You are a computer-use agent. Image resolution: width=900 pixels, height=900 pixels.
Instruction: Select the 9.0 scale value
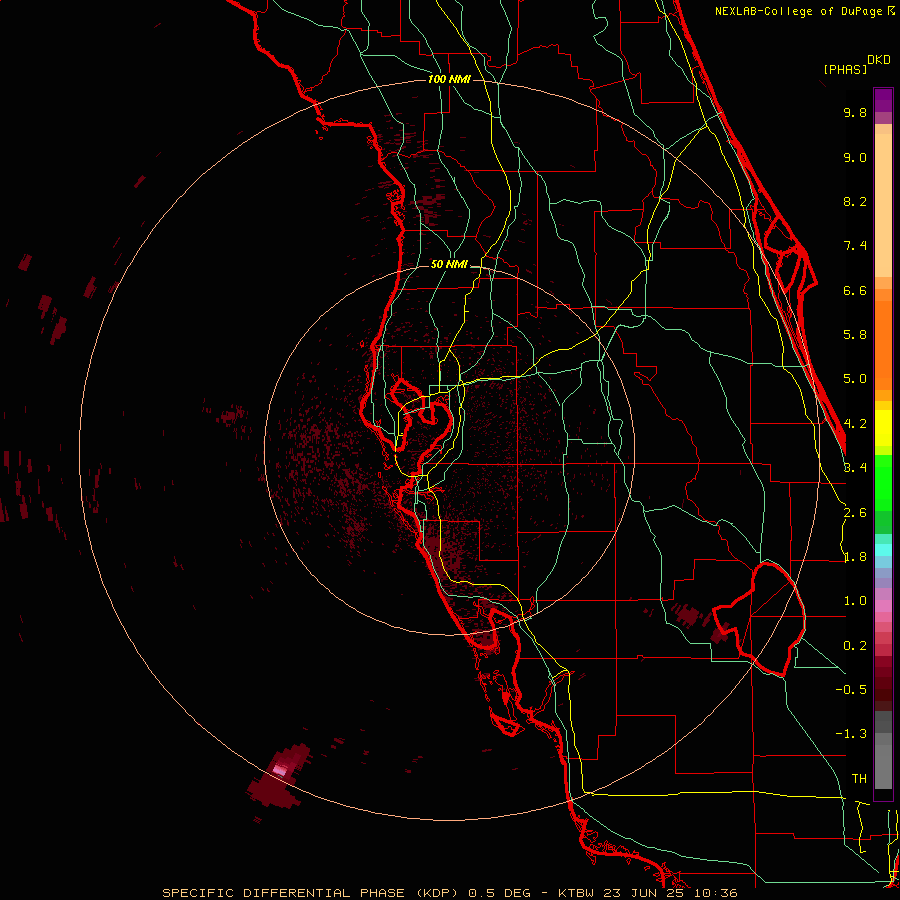(x=855, y=157)
